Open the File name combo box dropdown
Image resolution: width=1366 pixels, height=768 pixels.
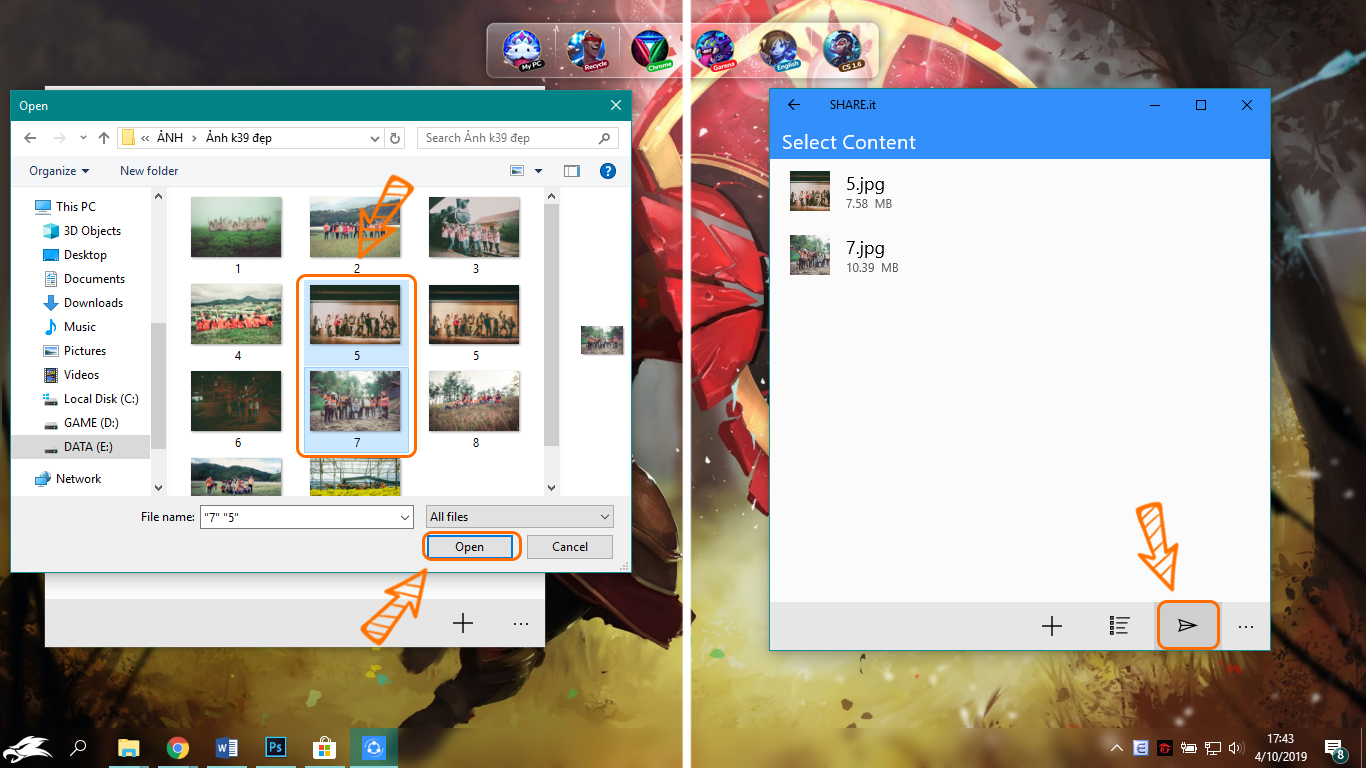point(405,517)
